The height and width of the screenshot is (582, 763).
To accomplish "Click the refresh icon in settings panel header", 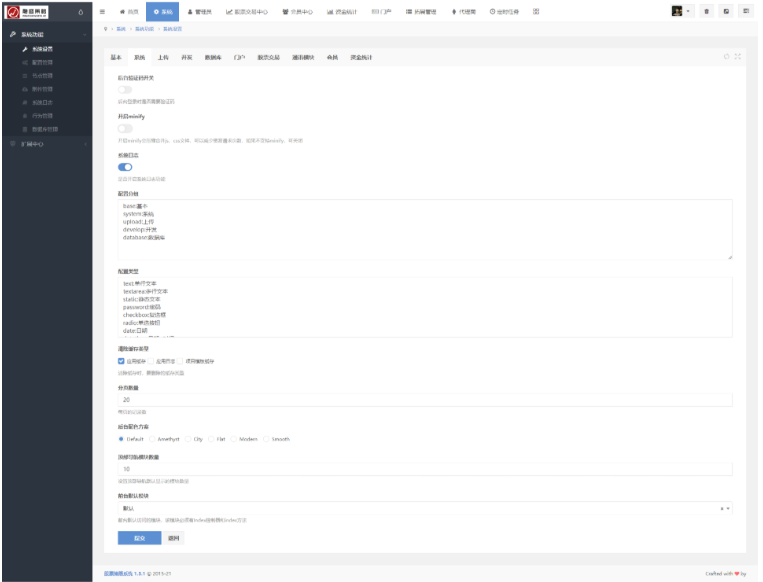I will 726,56.
